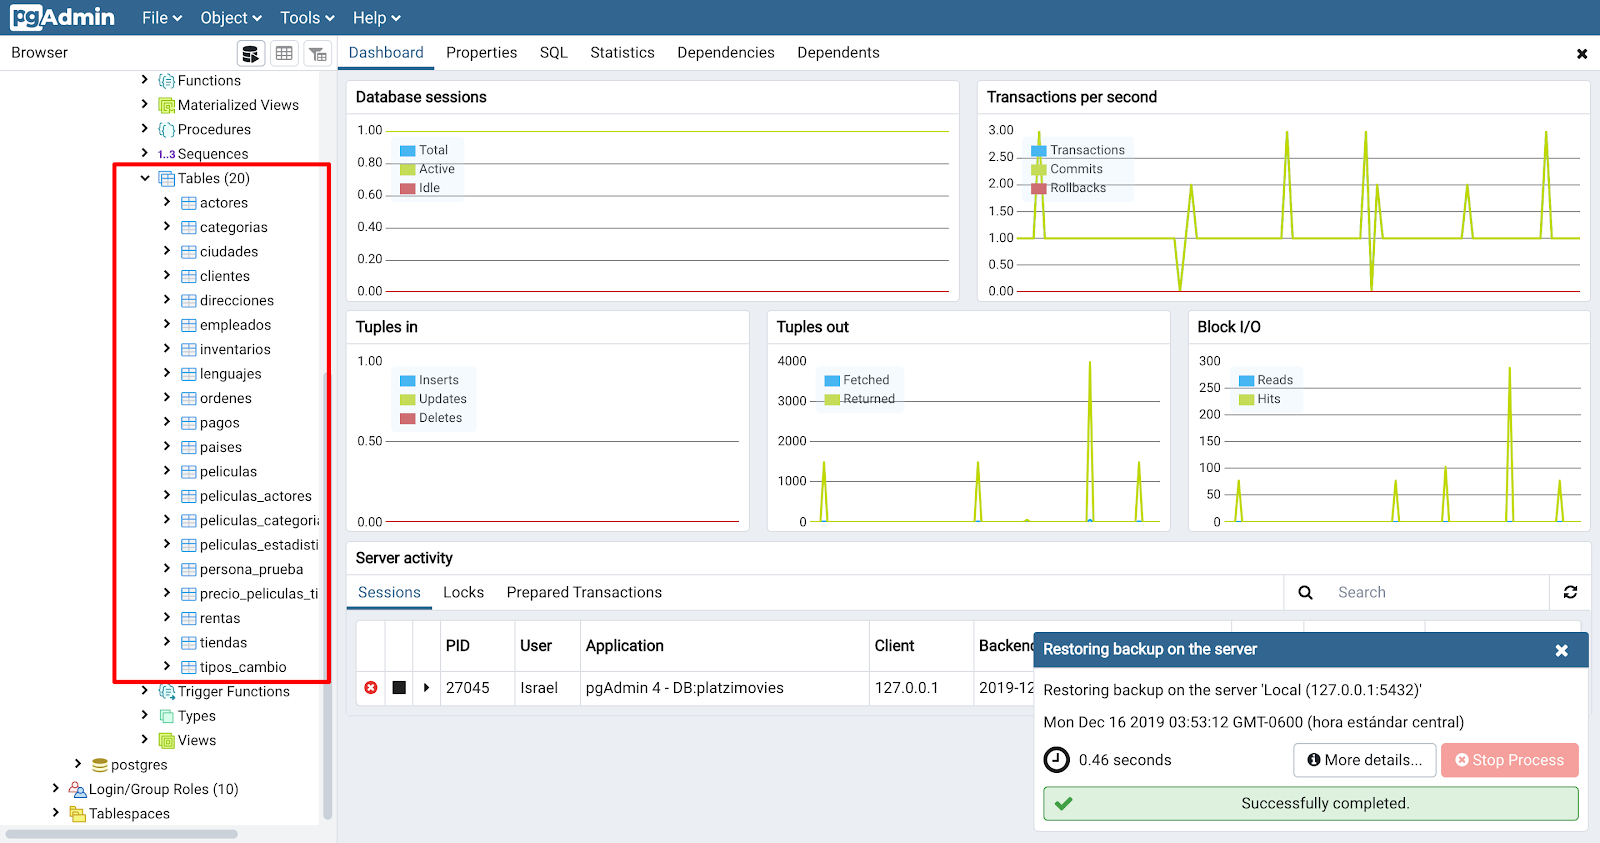Close the Restoring backup notification
This screenshot has height=843, width=1600.
coord(1561,650)
